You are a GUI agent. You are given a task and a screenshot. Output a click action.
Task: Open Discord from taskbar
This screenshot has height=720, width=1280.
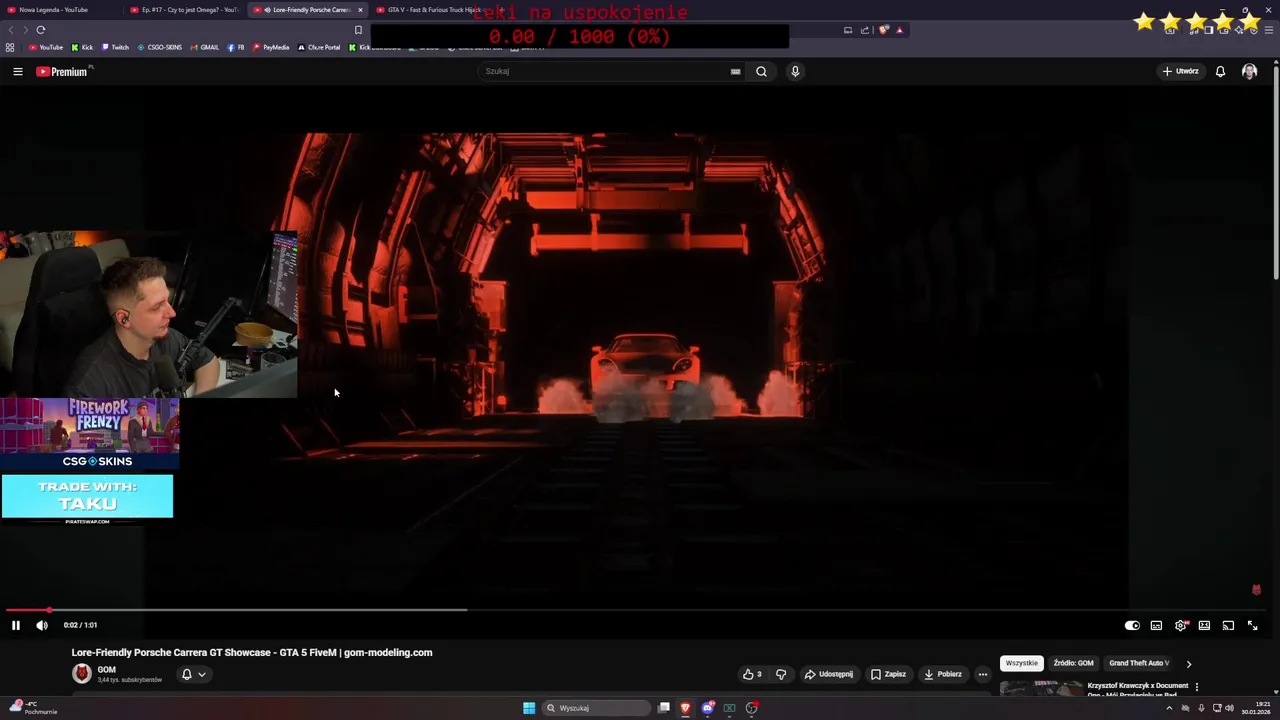pos(708,708)
